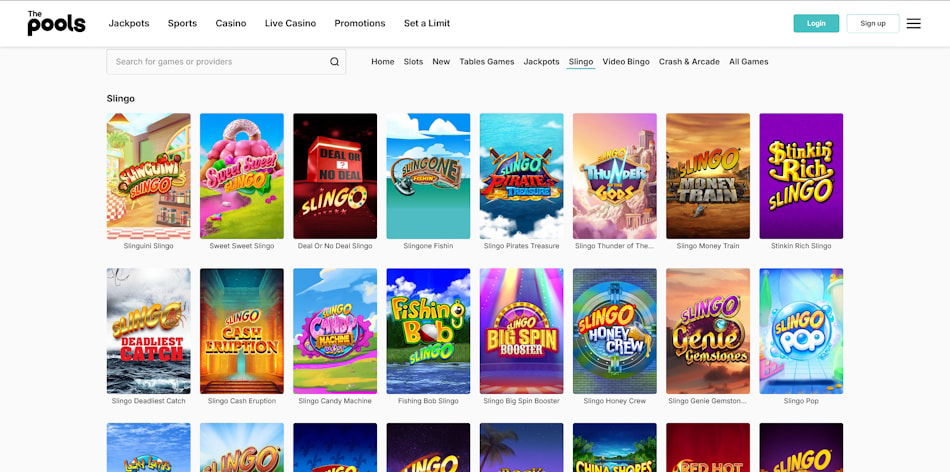Click 'Slingo Pop' caption text

[802, 401]
